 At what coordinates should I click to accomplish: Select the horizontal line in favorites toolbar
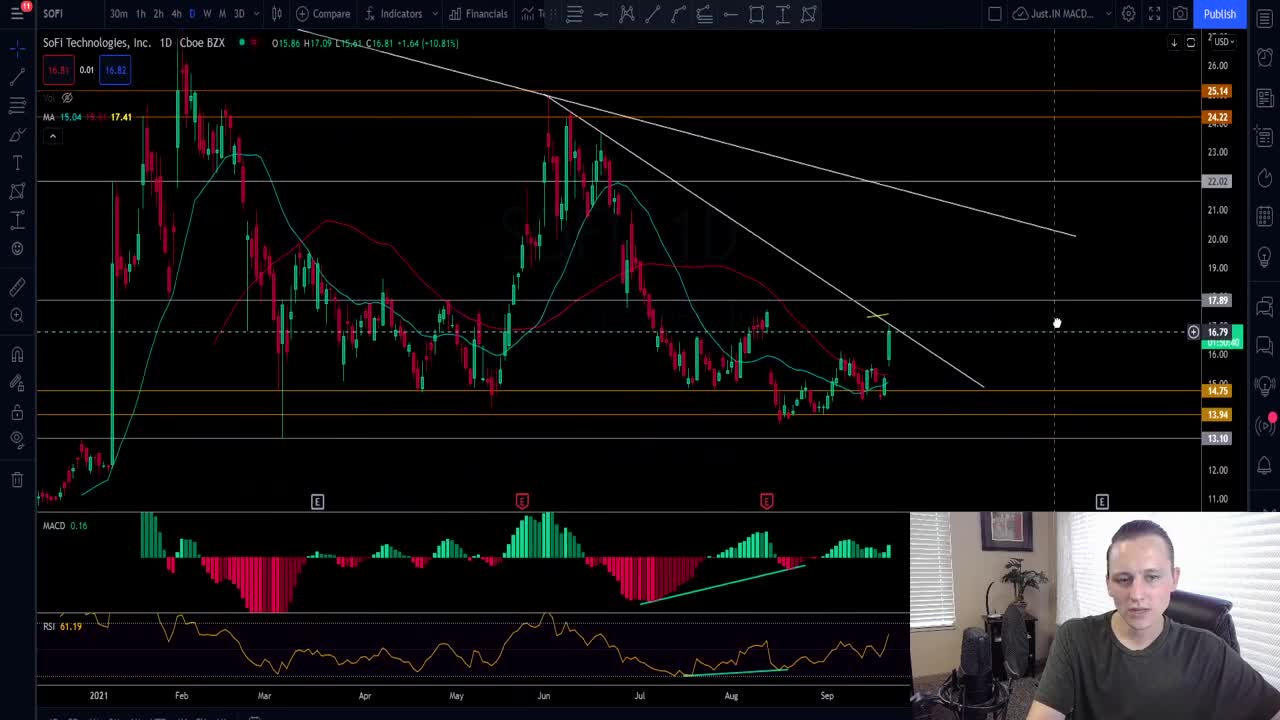click(x=601, y=14)
